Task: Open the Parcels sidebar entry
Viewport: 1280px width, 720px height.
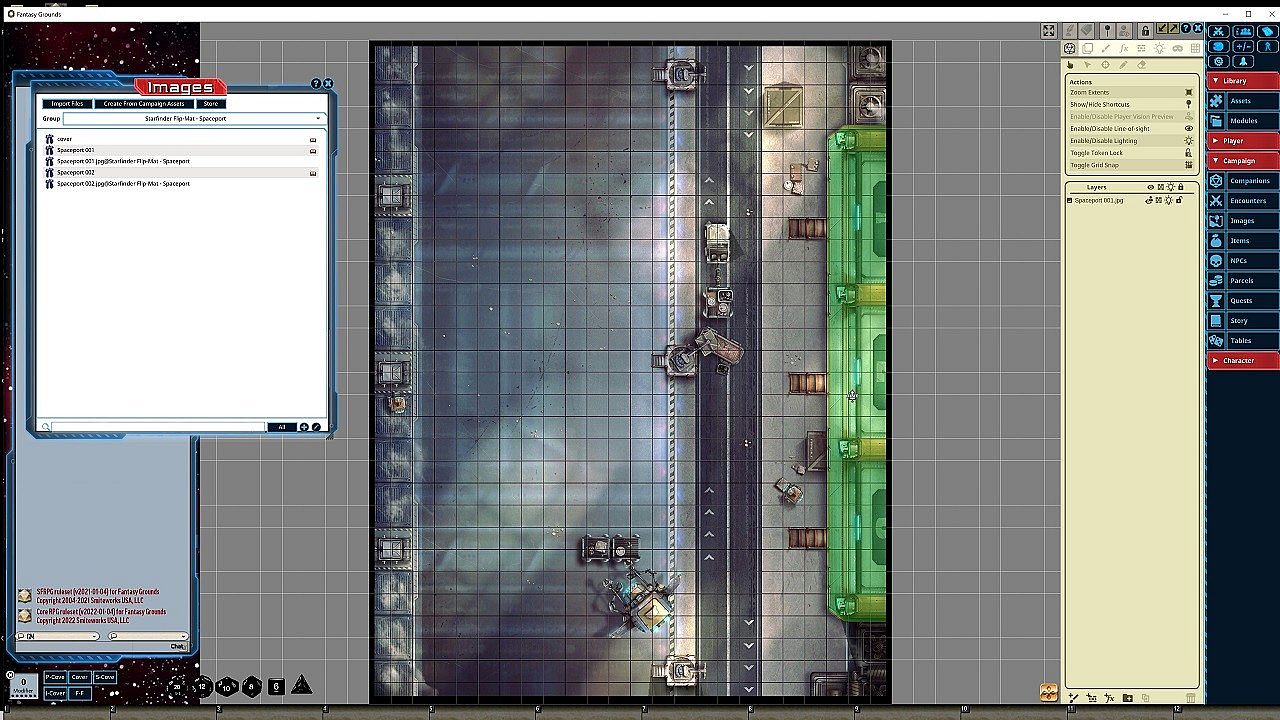Action: pyautogui.click(x=1243, y=281)
